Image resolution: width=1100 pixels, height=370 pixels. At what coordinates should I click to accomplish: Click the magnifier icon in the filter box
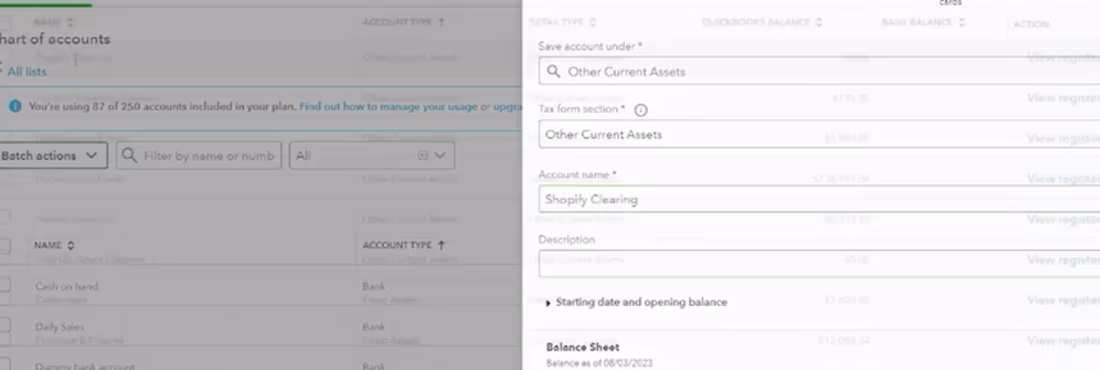point(129,155)
